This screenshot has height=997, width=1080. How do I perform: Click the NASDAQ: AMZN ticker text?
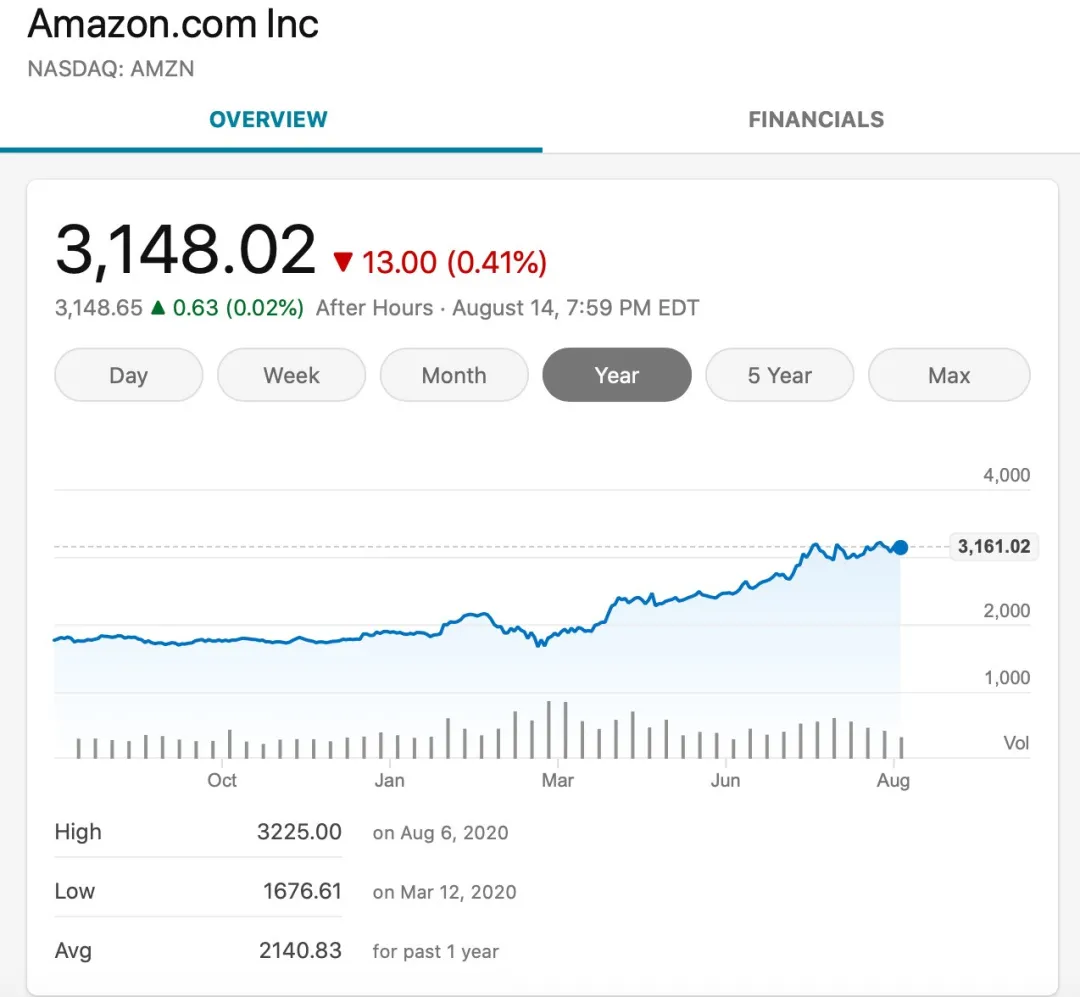[x=111, y=69]
